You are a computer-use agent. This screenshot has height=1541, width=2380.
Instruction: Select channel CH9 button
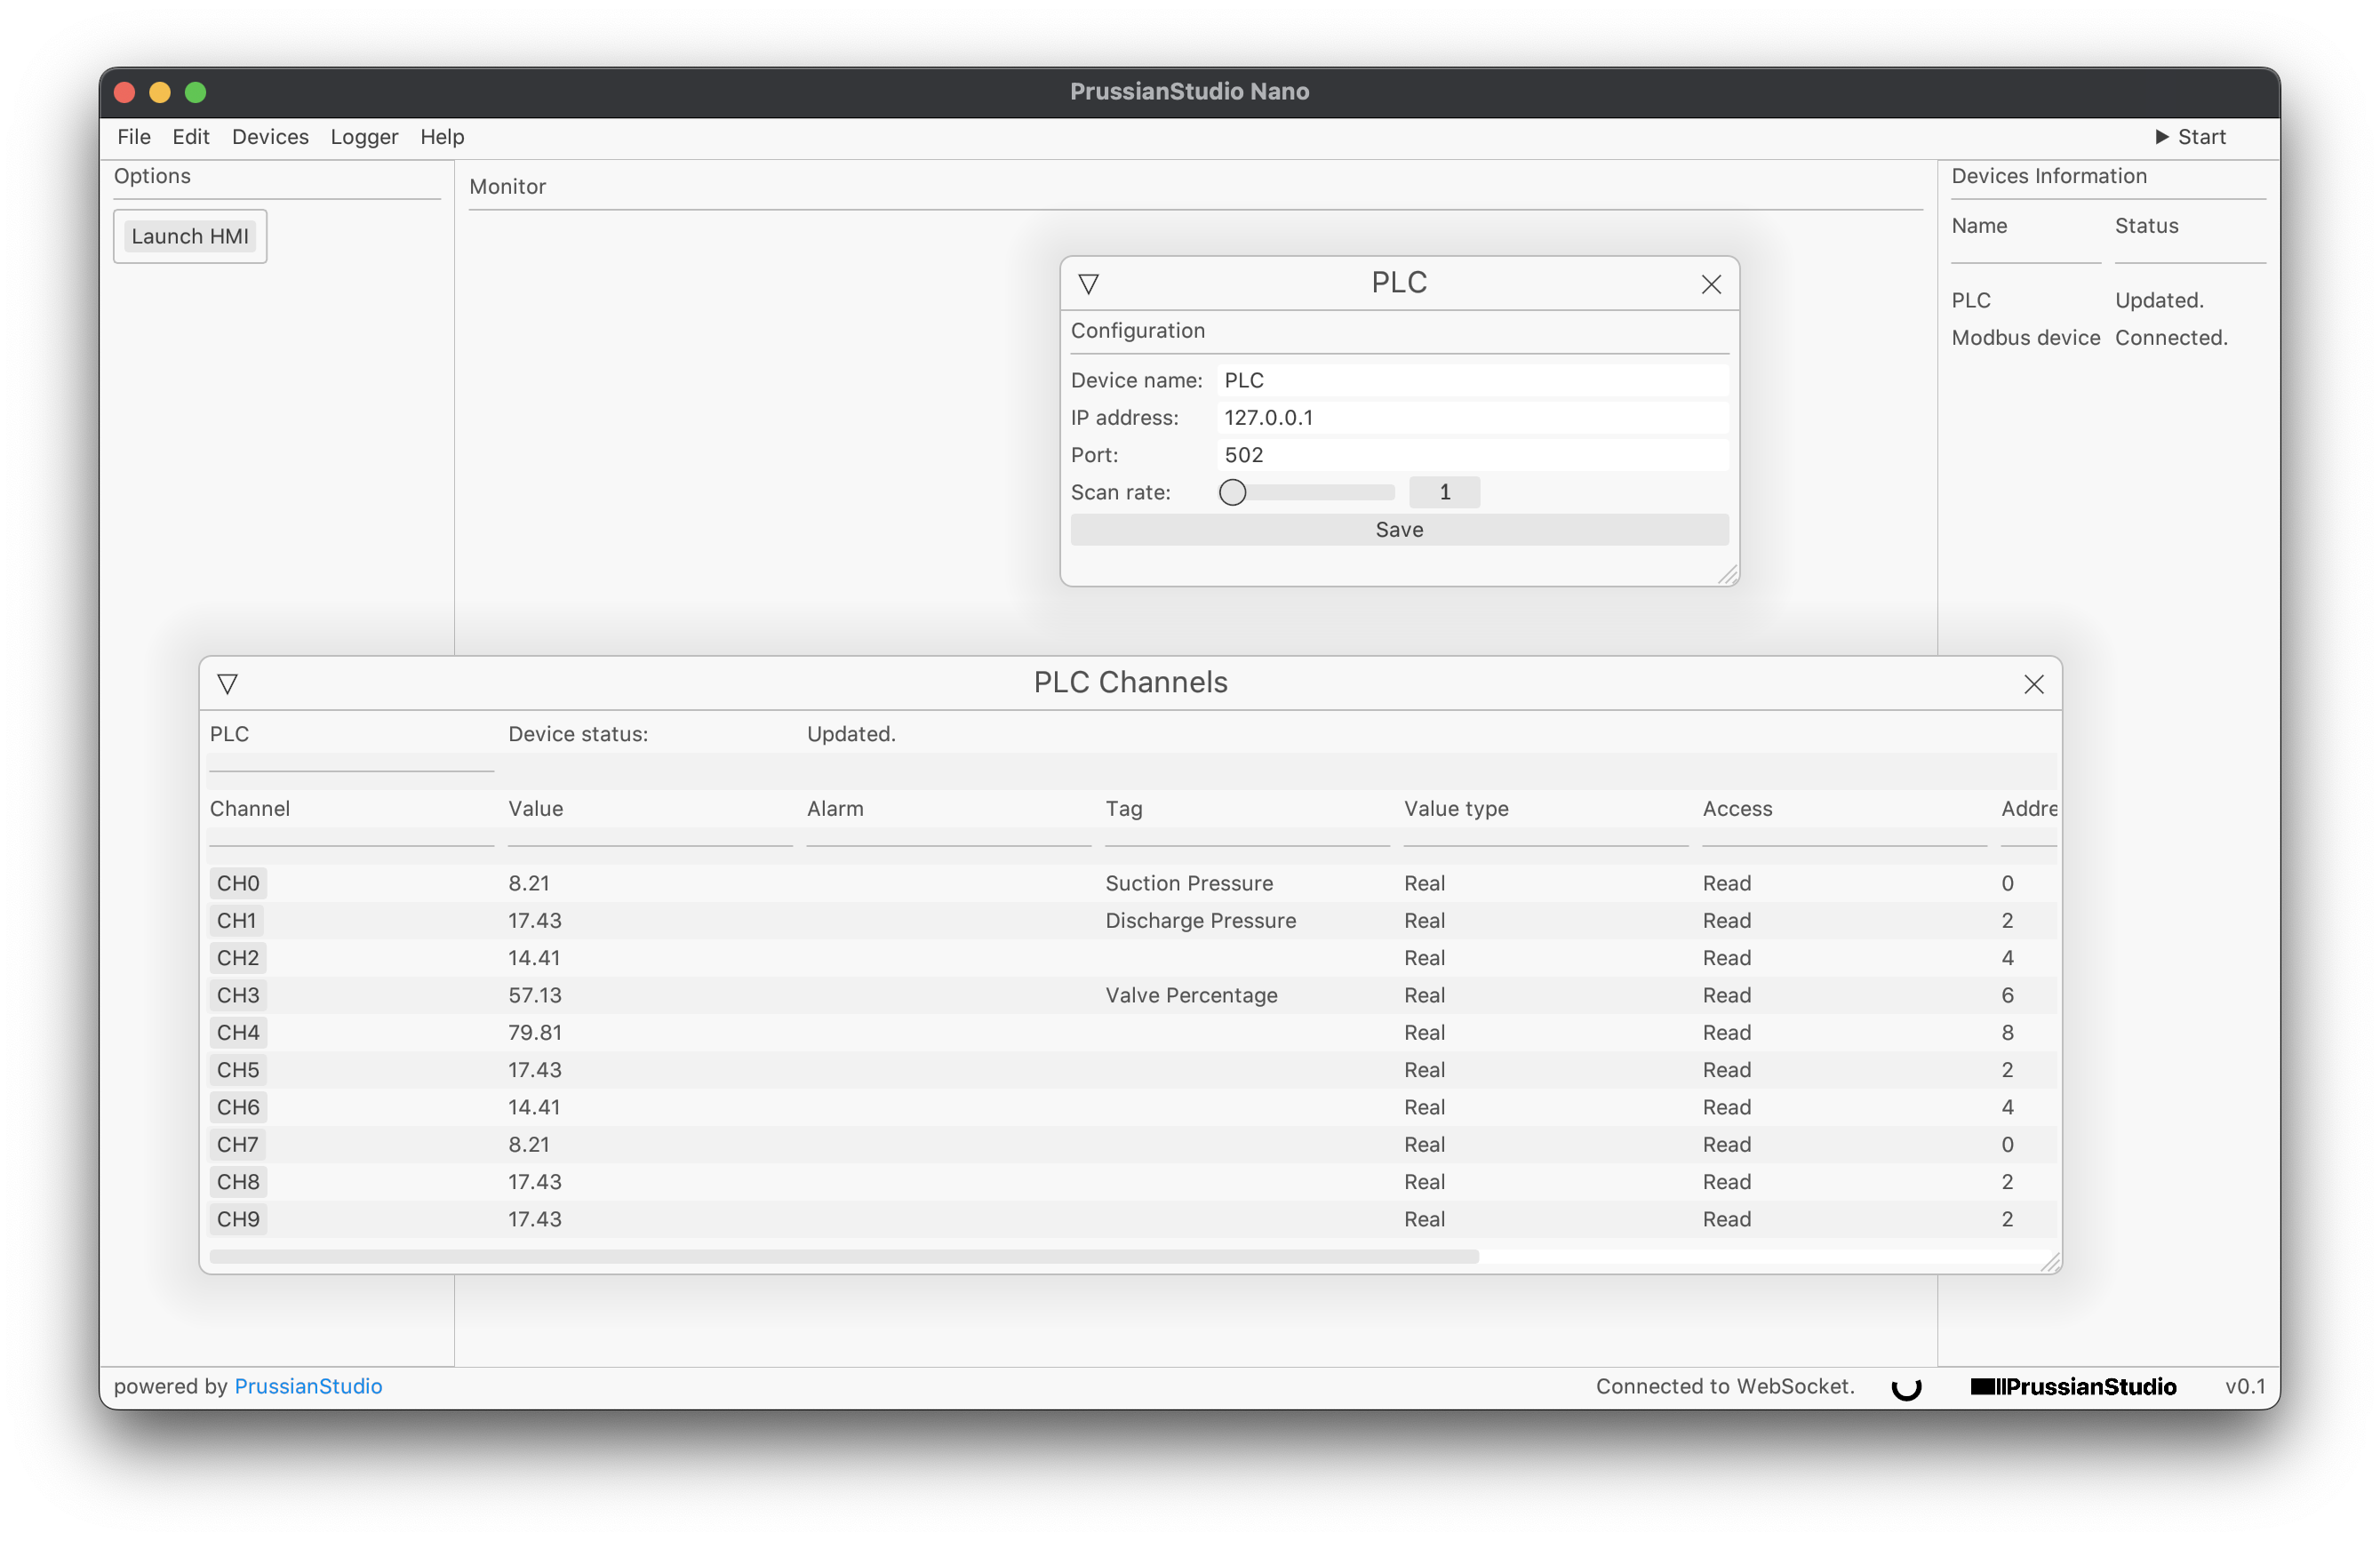pos(238,1219)
